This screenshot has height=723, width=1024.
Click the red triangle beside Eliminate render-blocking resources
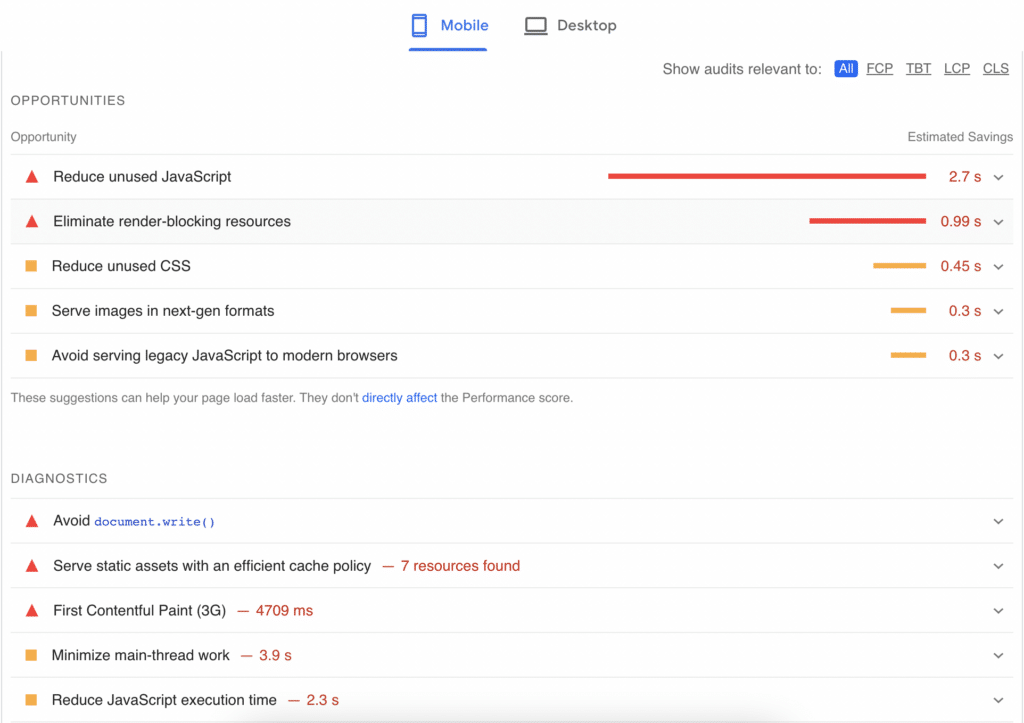pos(31,221)
